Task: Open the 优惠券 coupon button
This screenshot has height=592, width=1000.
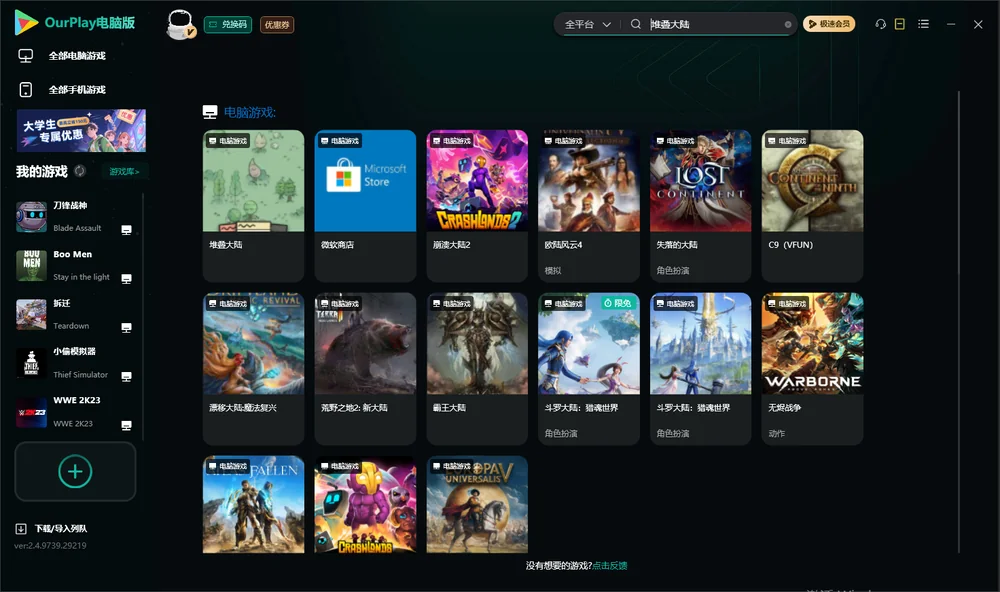Action: (x=277, y=25)
